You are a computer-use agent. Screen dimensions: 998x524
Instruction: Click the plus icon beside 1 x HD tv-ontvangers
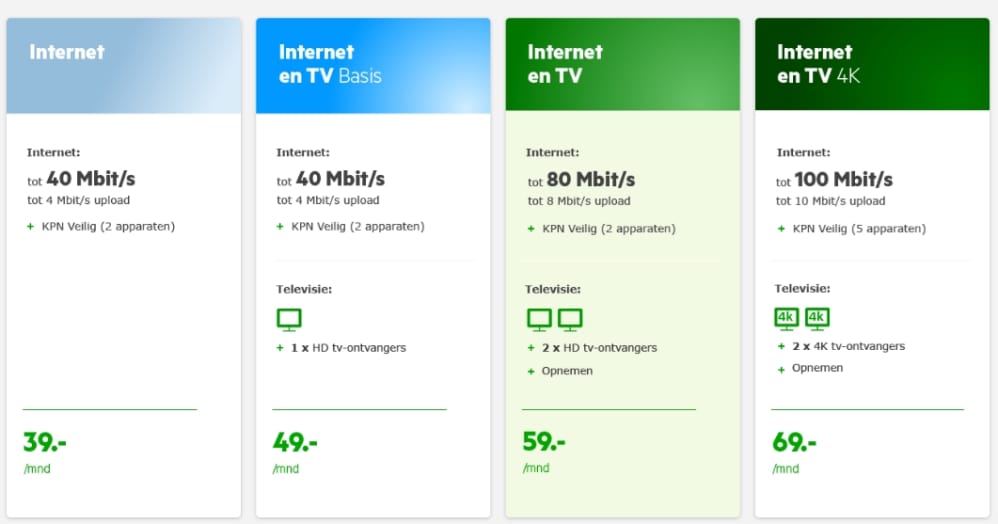click(x=281, y=348)
